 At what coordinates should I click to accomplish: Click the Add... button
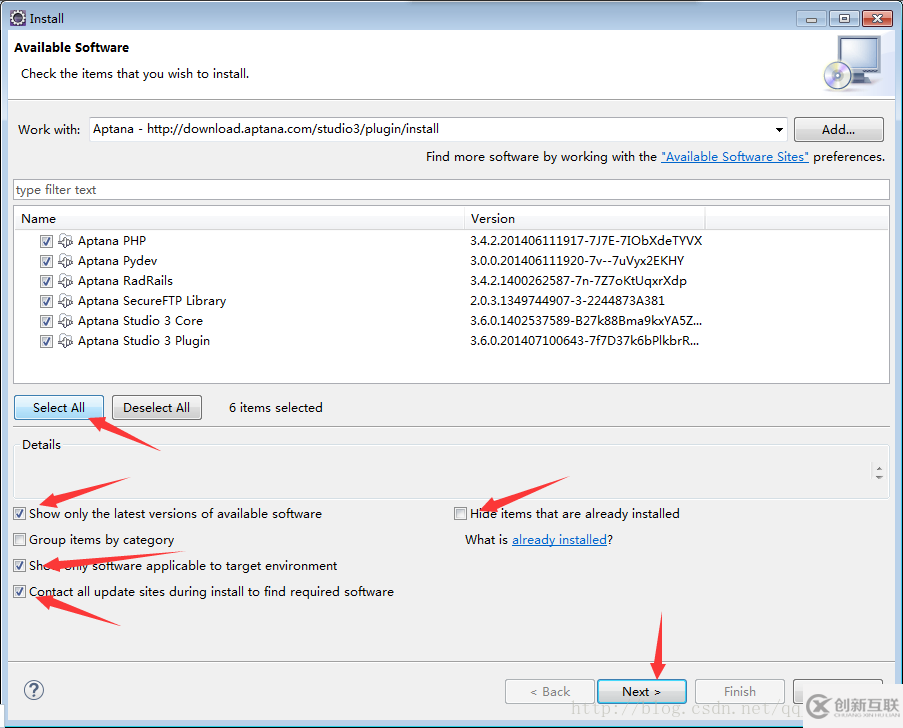point(838,130)
